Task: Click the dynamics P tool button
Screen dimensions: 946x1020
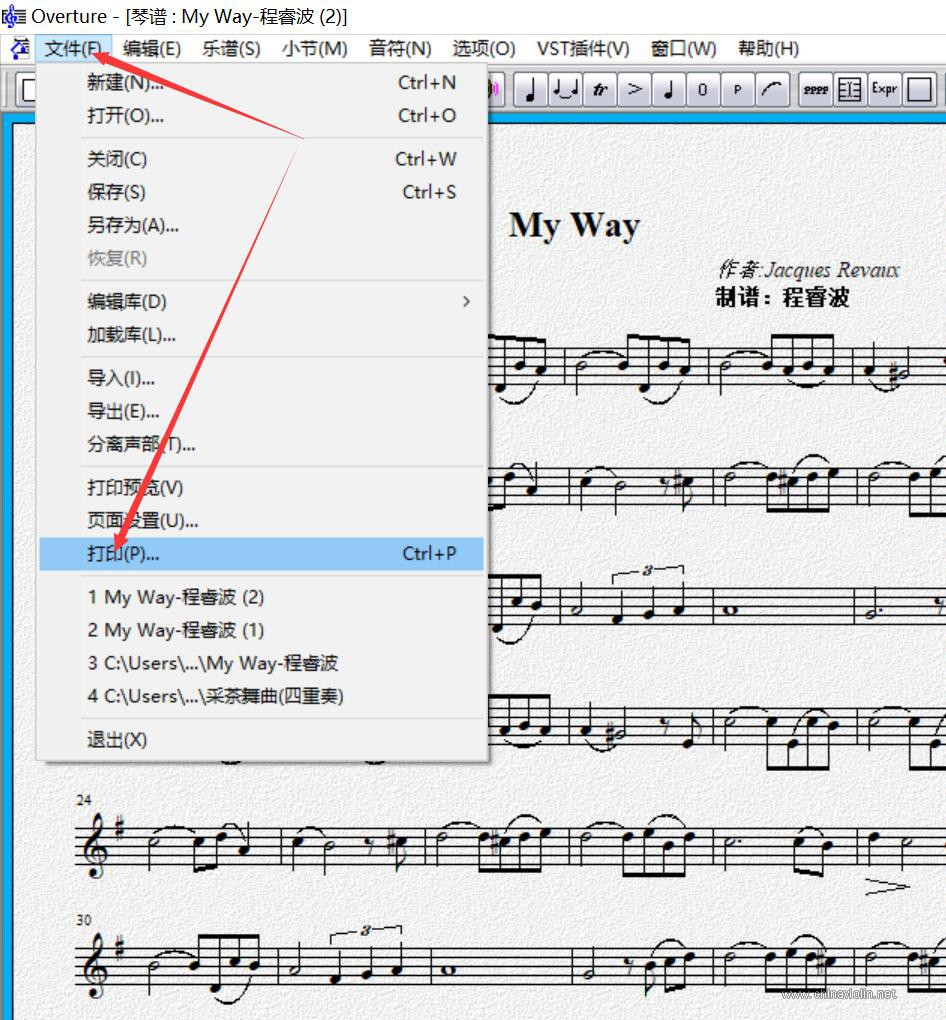Action: point(737,89)
